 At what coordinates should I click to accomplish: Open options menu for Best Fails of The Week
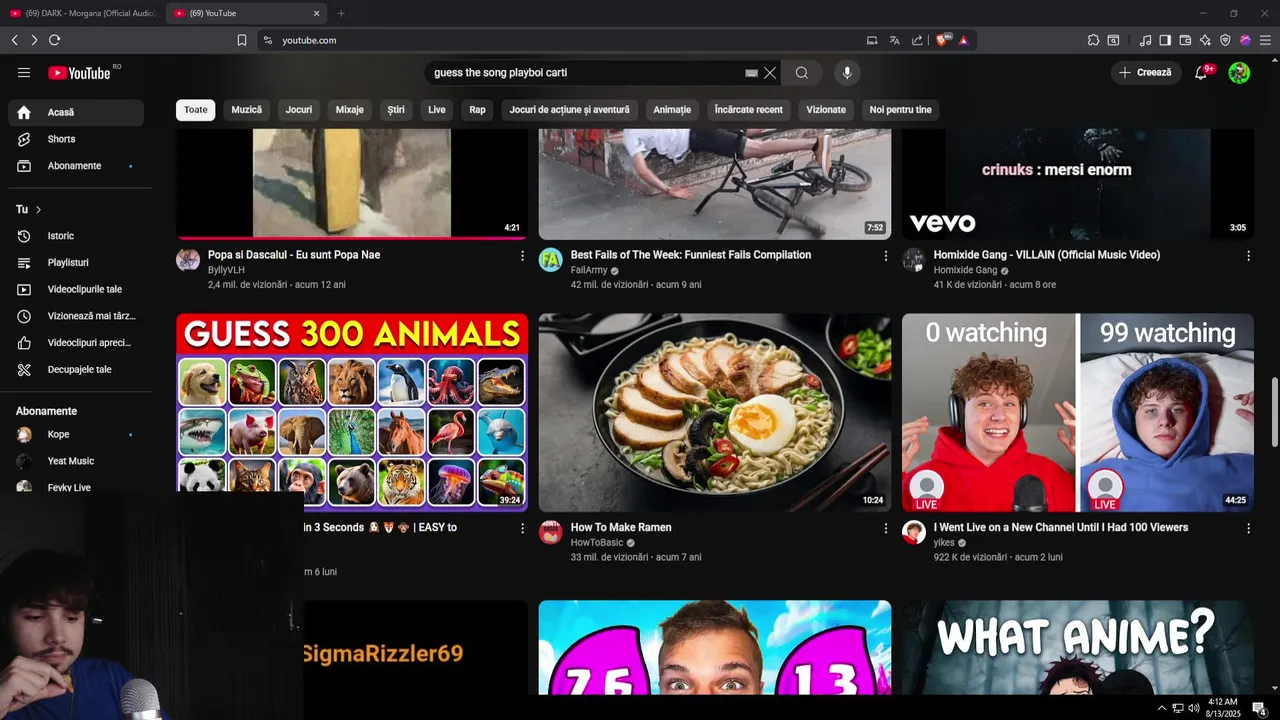tap(885, 256)
